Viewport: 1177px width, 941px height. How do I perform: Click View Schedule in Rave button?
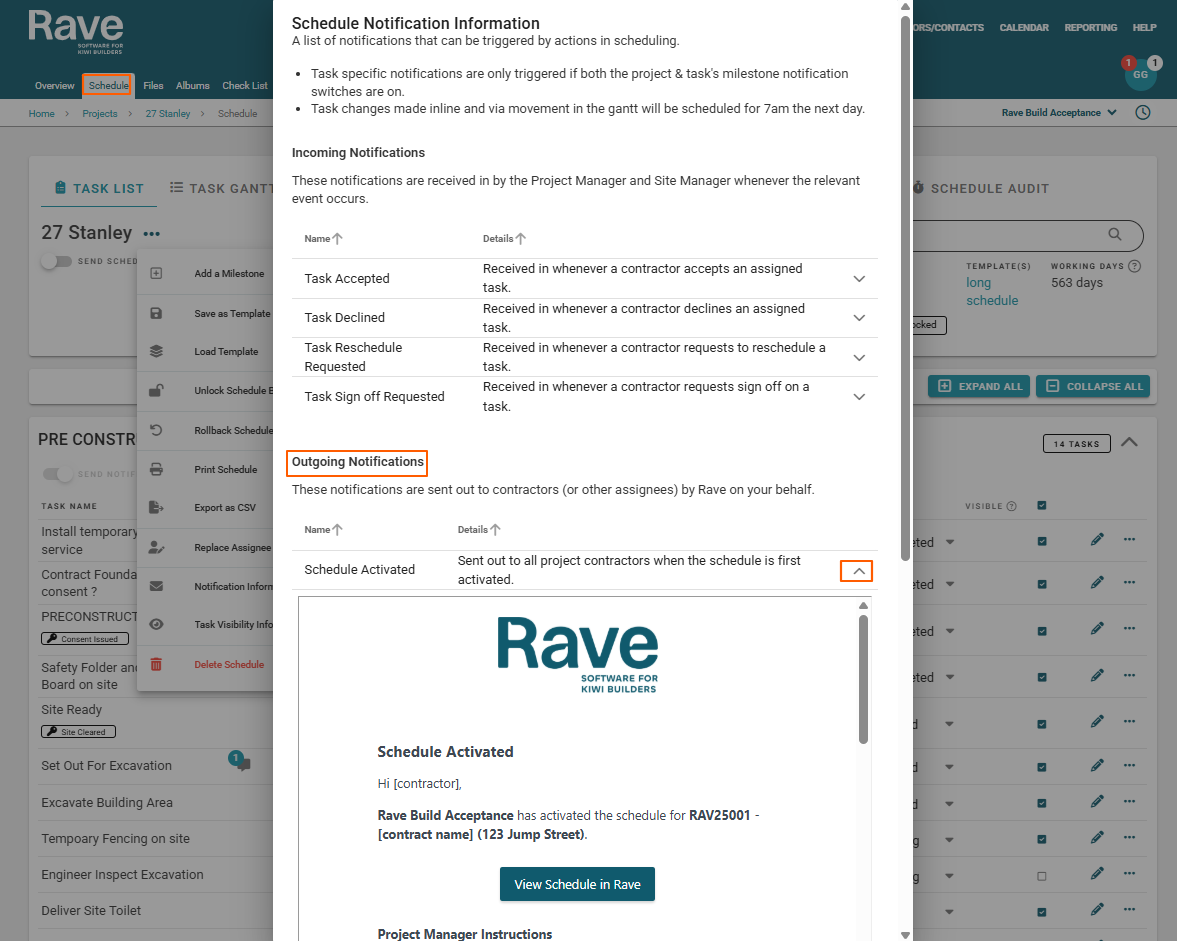577,884
